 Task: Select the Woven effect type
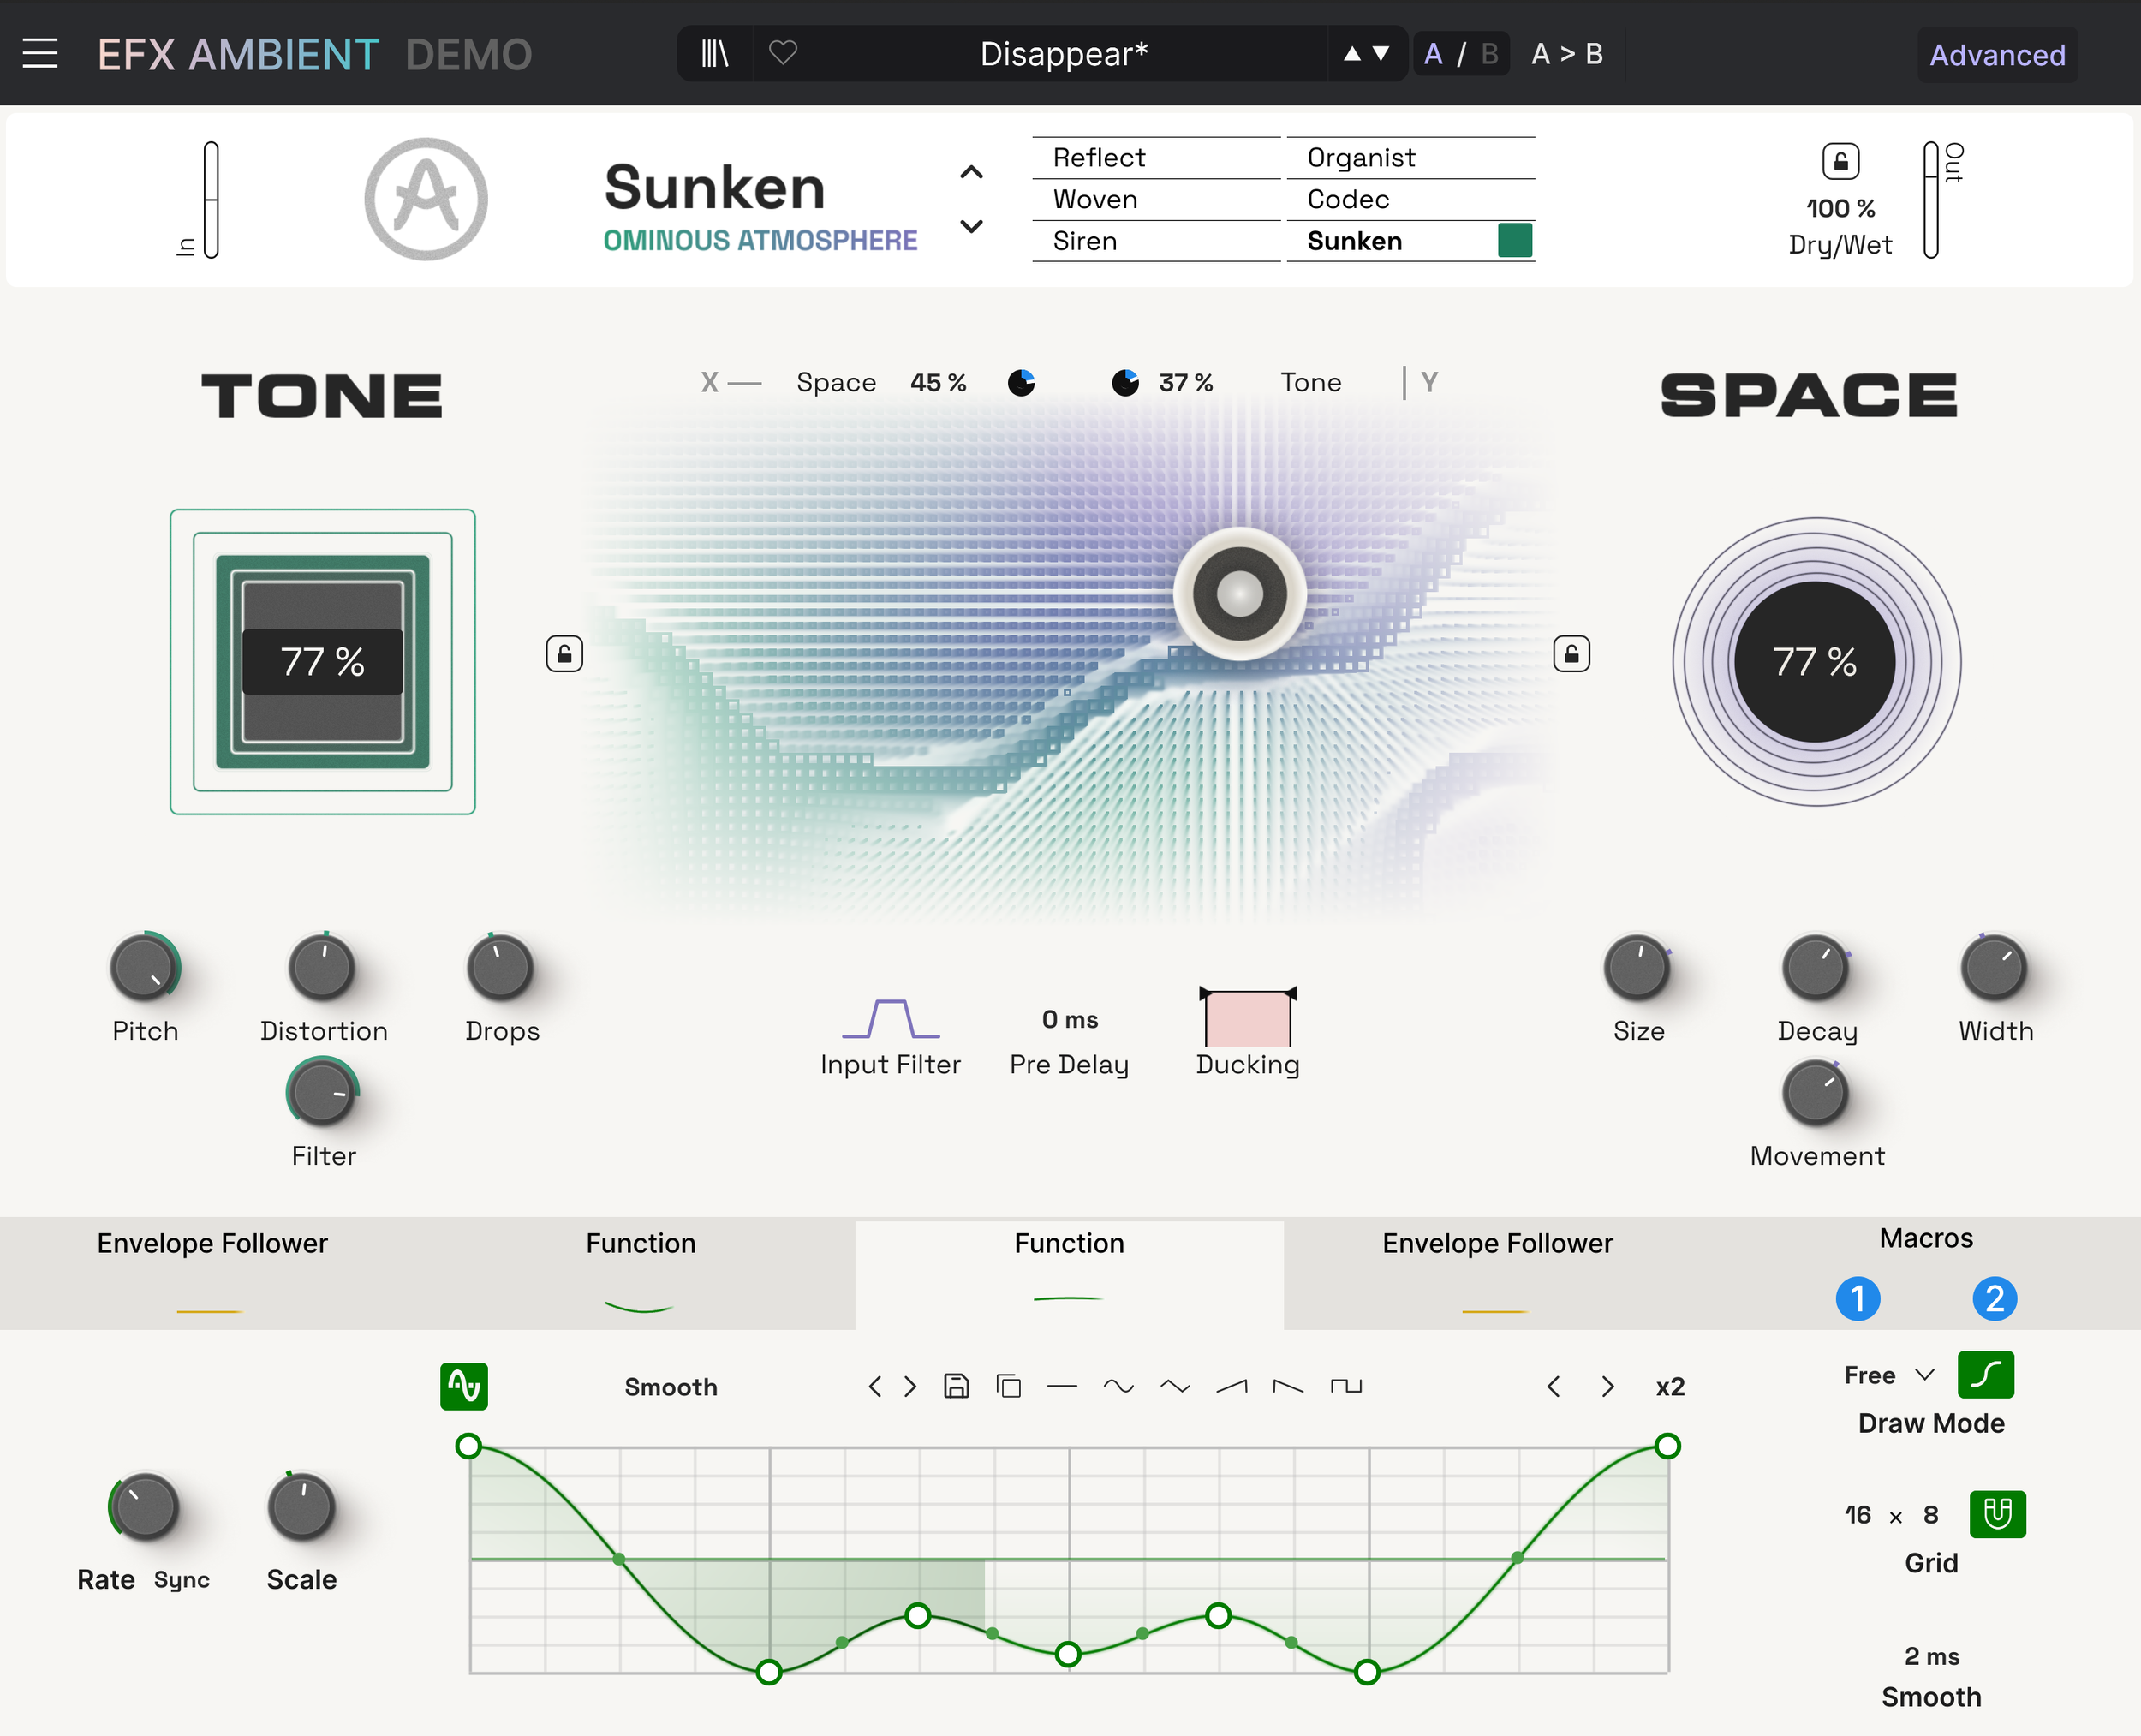tap(1094, 199)
